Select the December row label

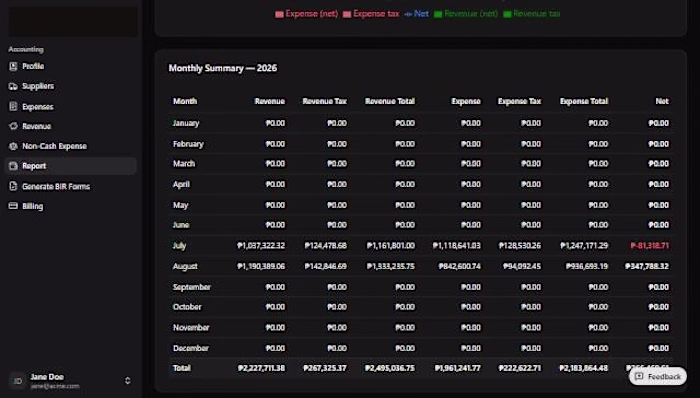click(191, 348)
